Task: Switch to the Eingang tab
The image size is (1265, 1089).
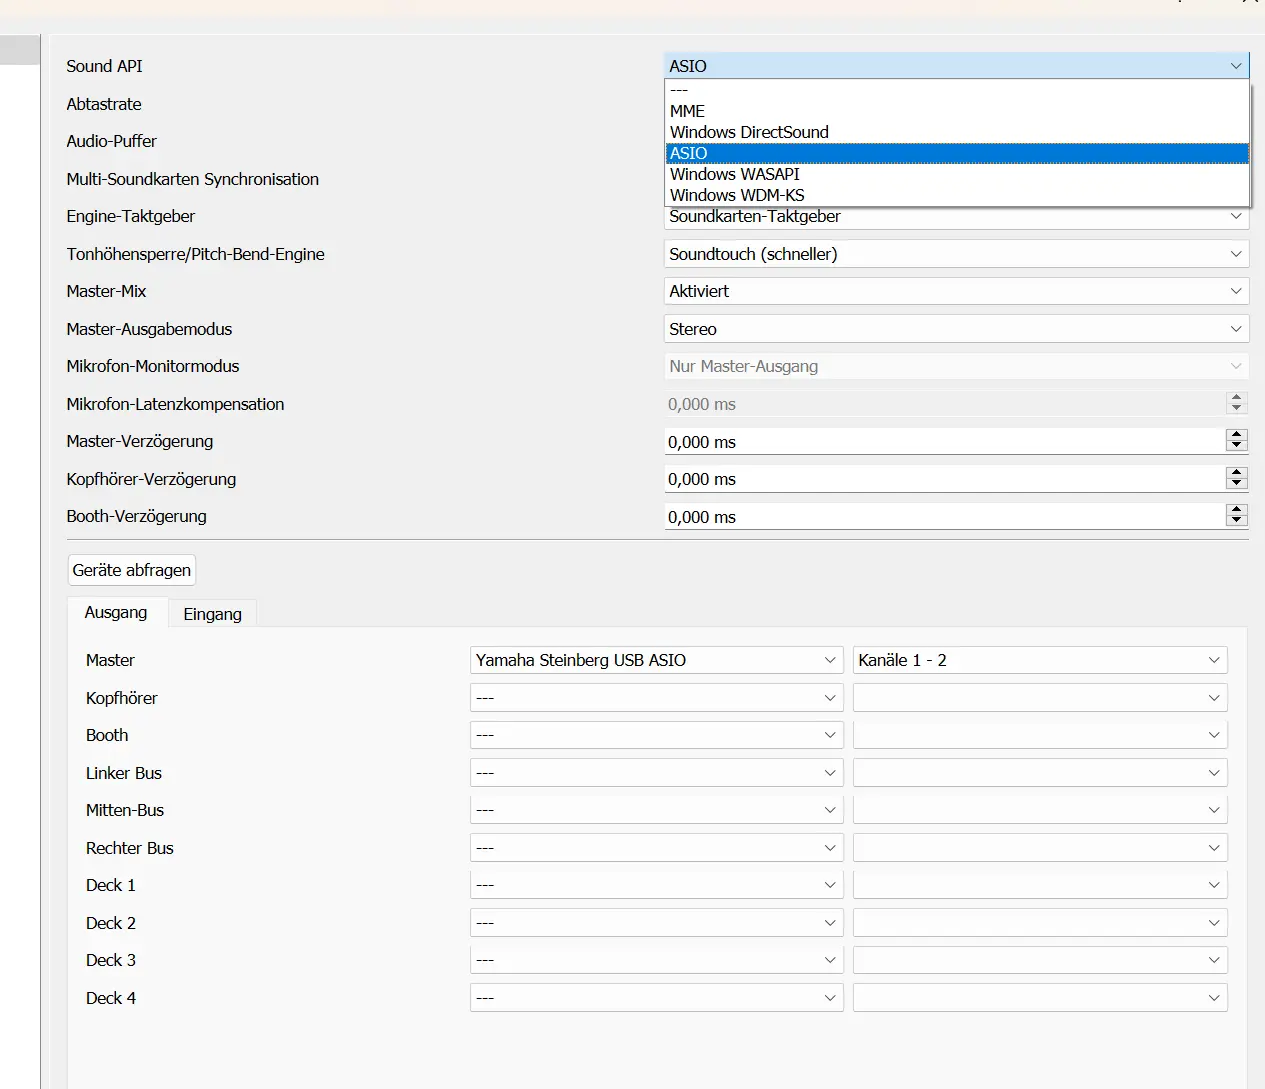Action: coord(212,614)
